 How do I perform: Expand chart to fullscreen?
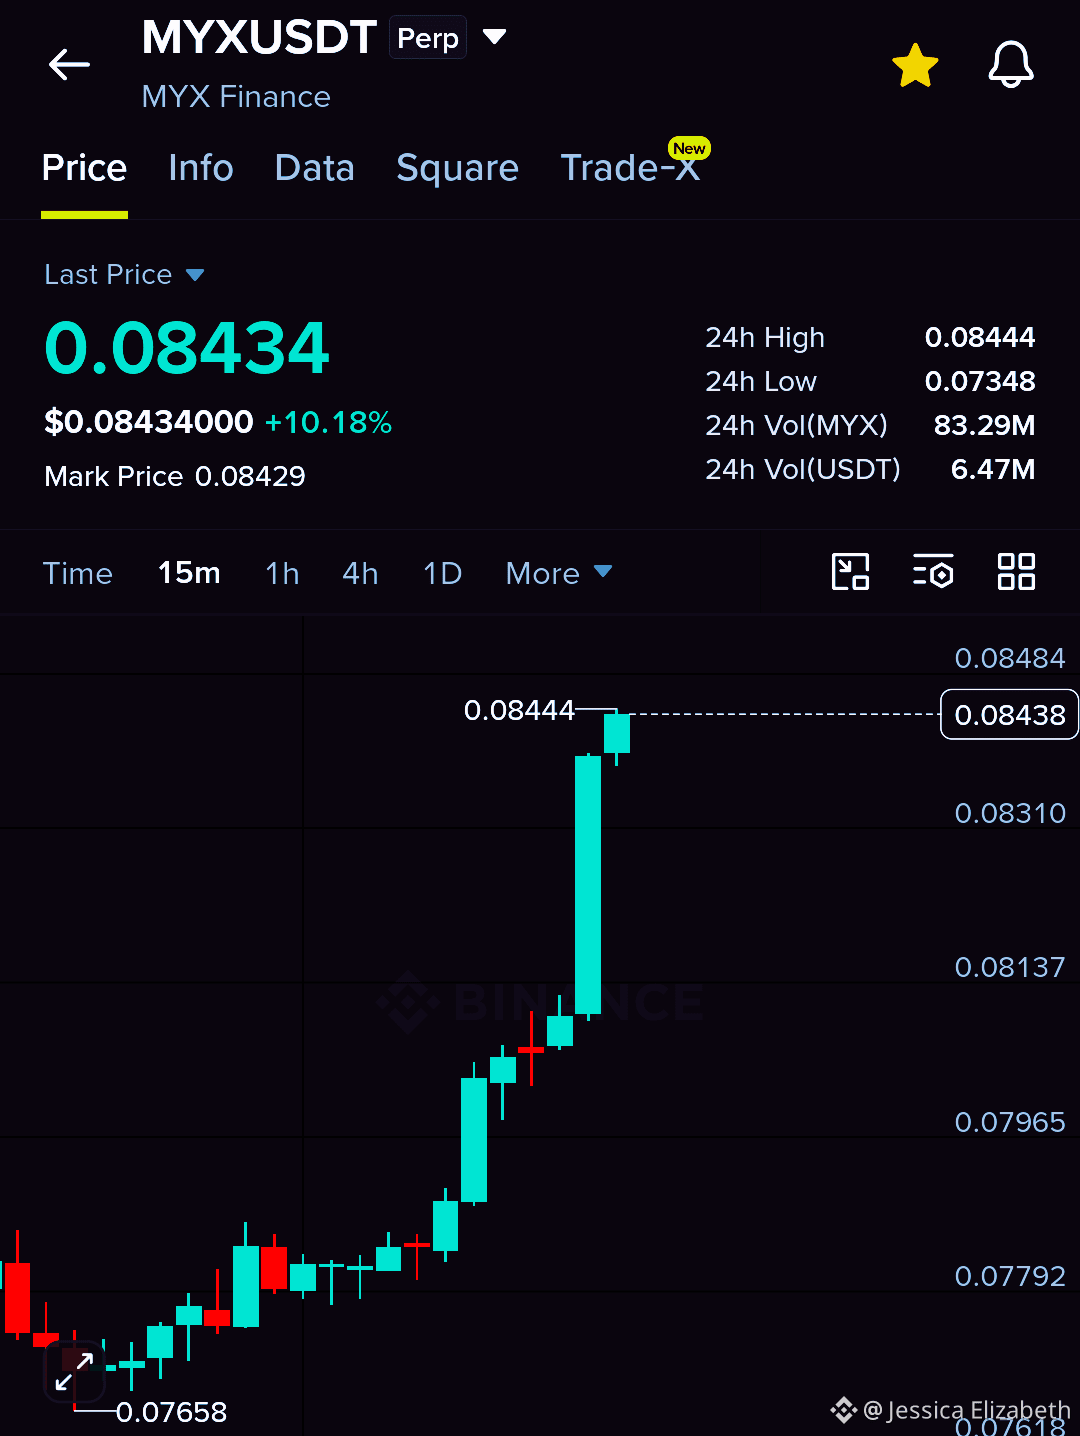(x=75, y=1371)
